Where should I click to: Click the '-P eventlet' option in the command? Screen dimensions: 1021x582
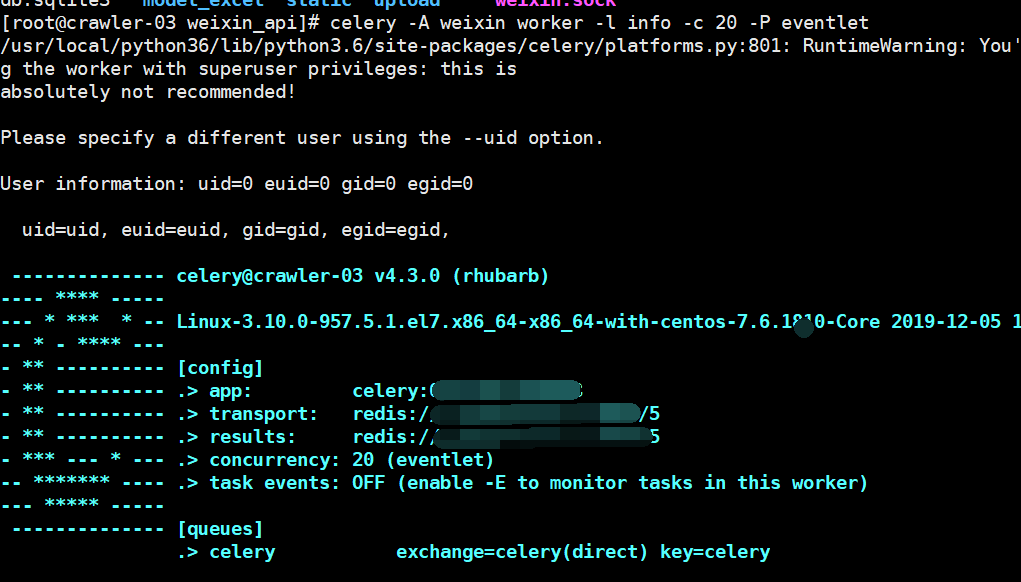(x=813, y=22)
